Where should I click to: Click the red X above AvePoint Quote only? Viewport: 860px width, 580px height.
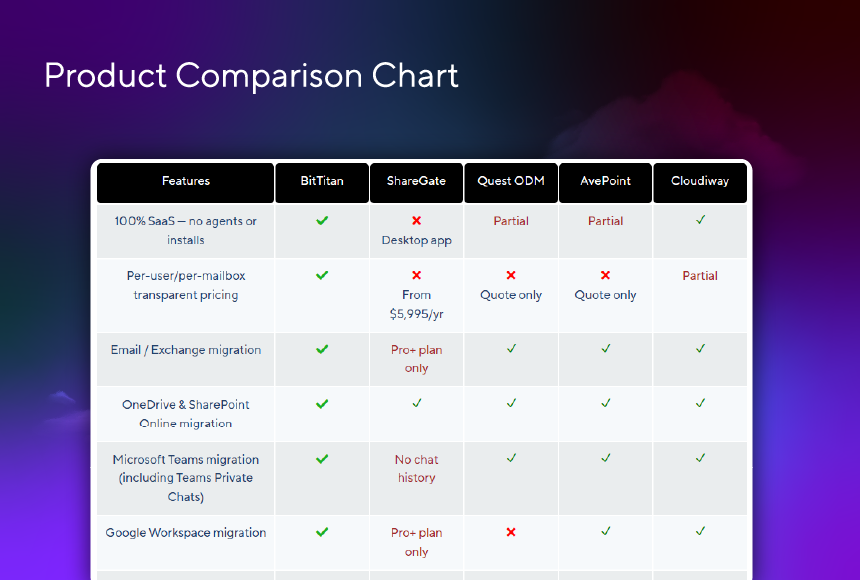pos(605,275)
